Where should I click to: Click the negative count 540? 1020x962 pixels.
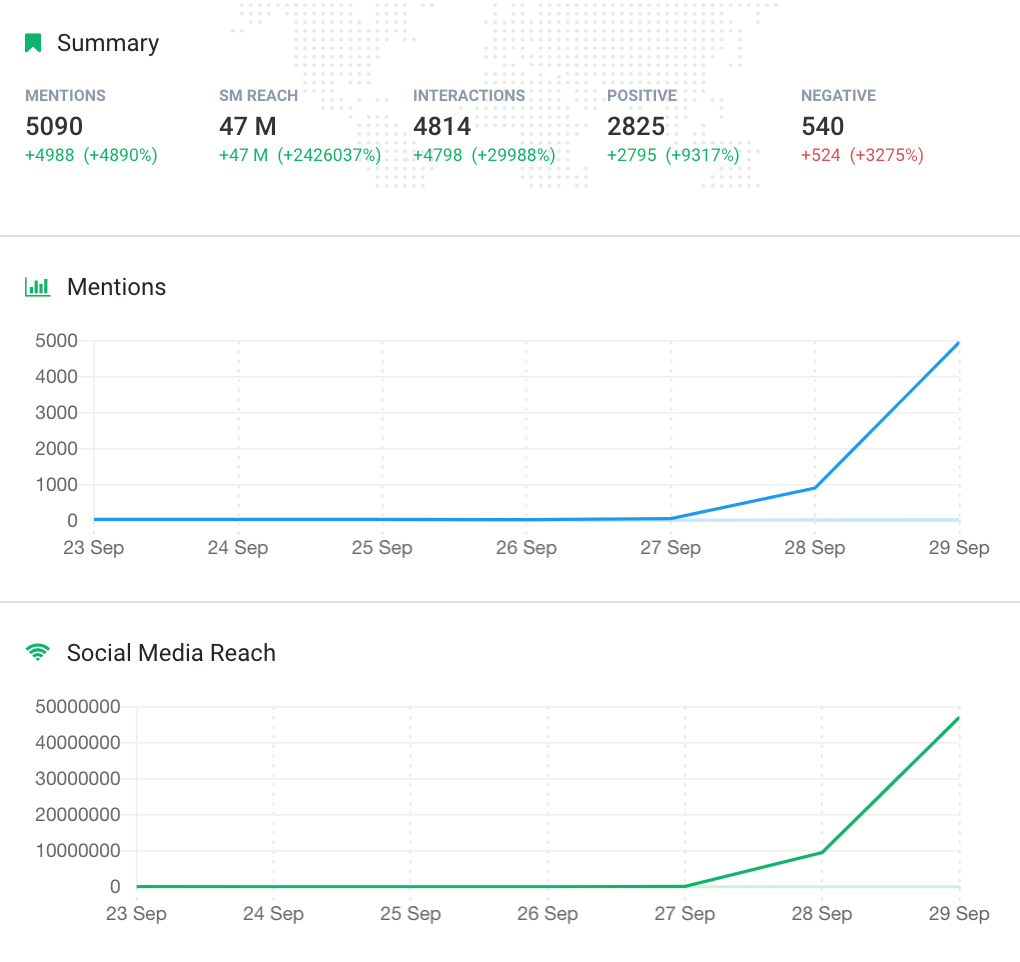tap(823, 126)
